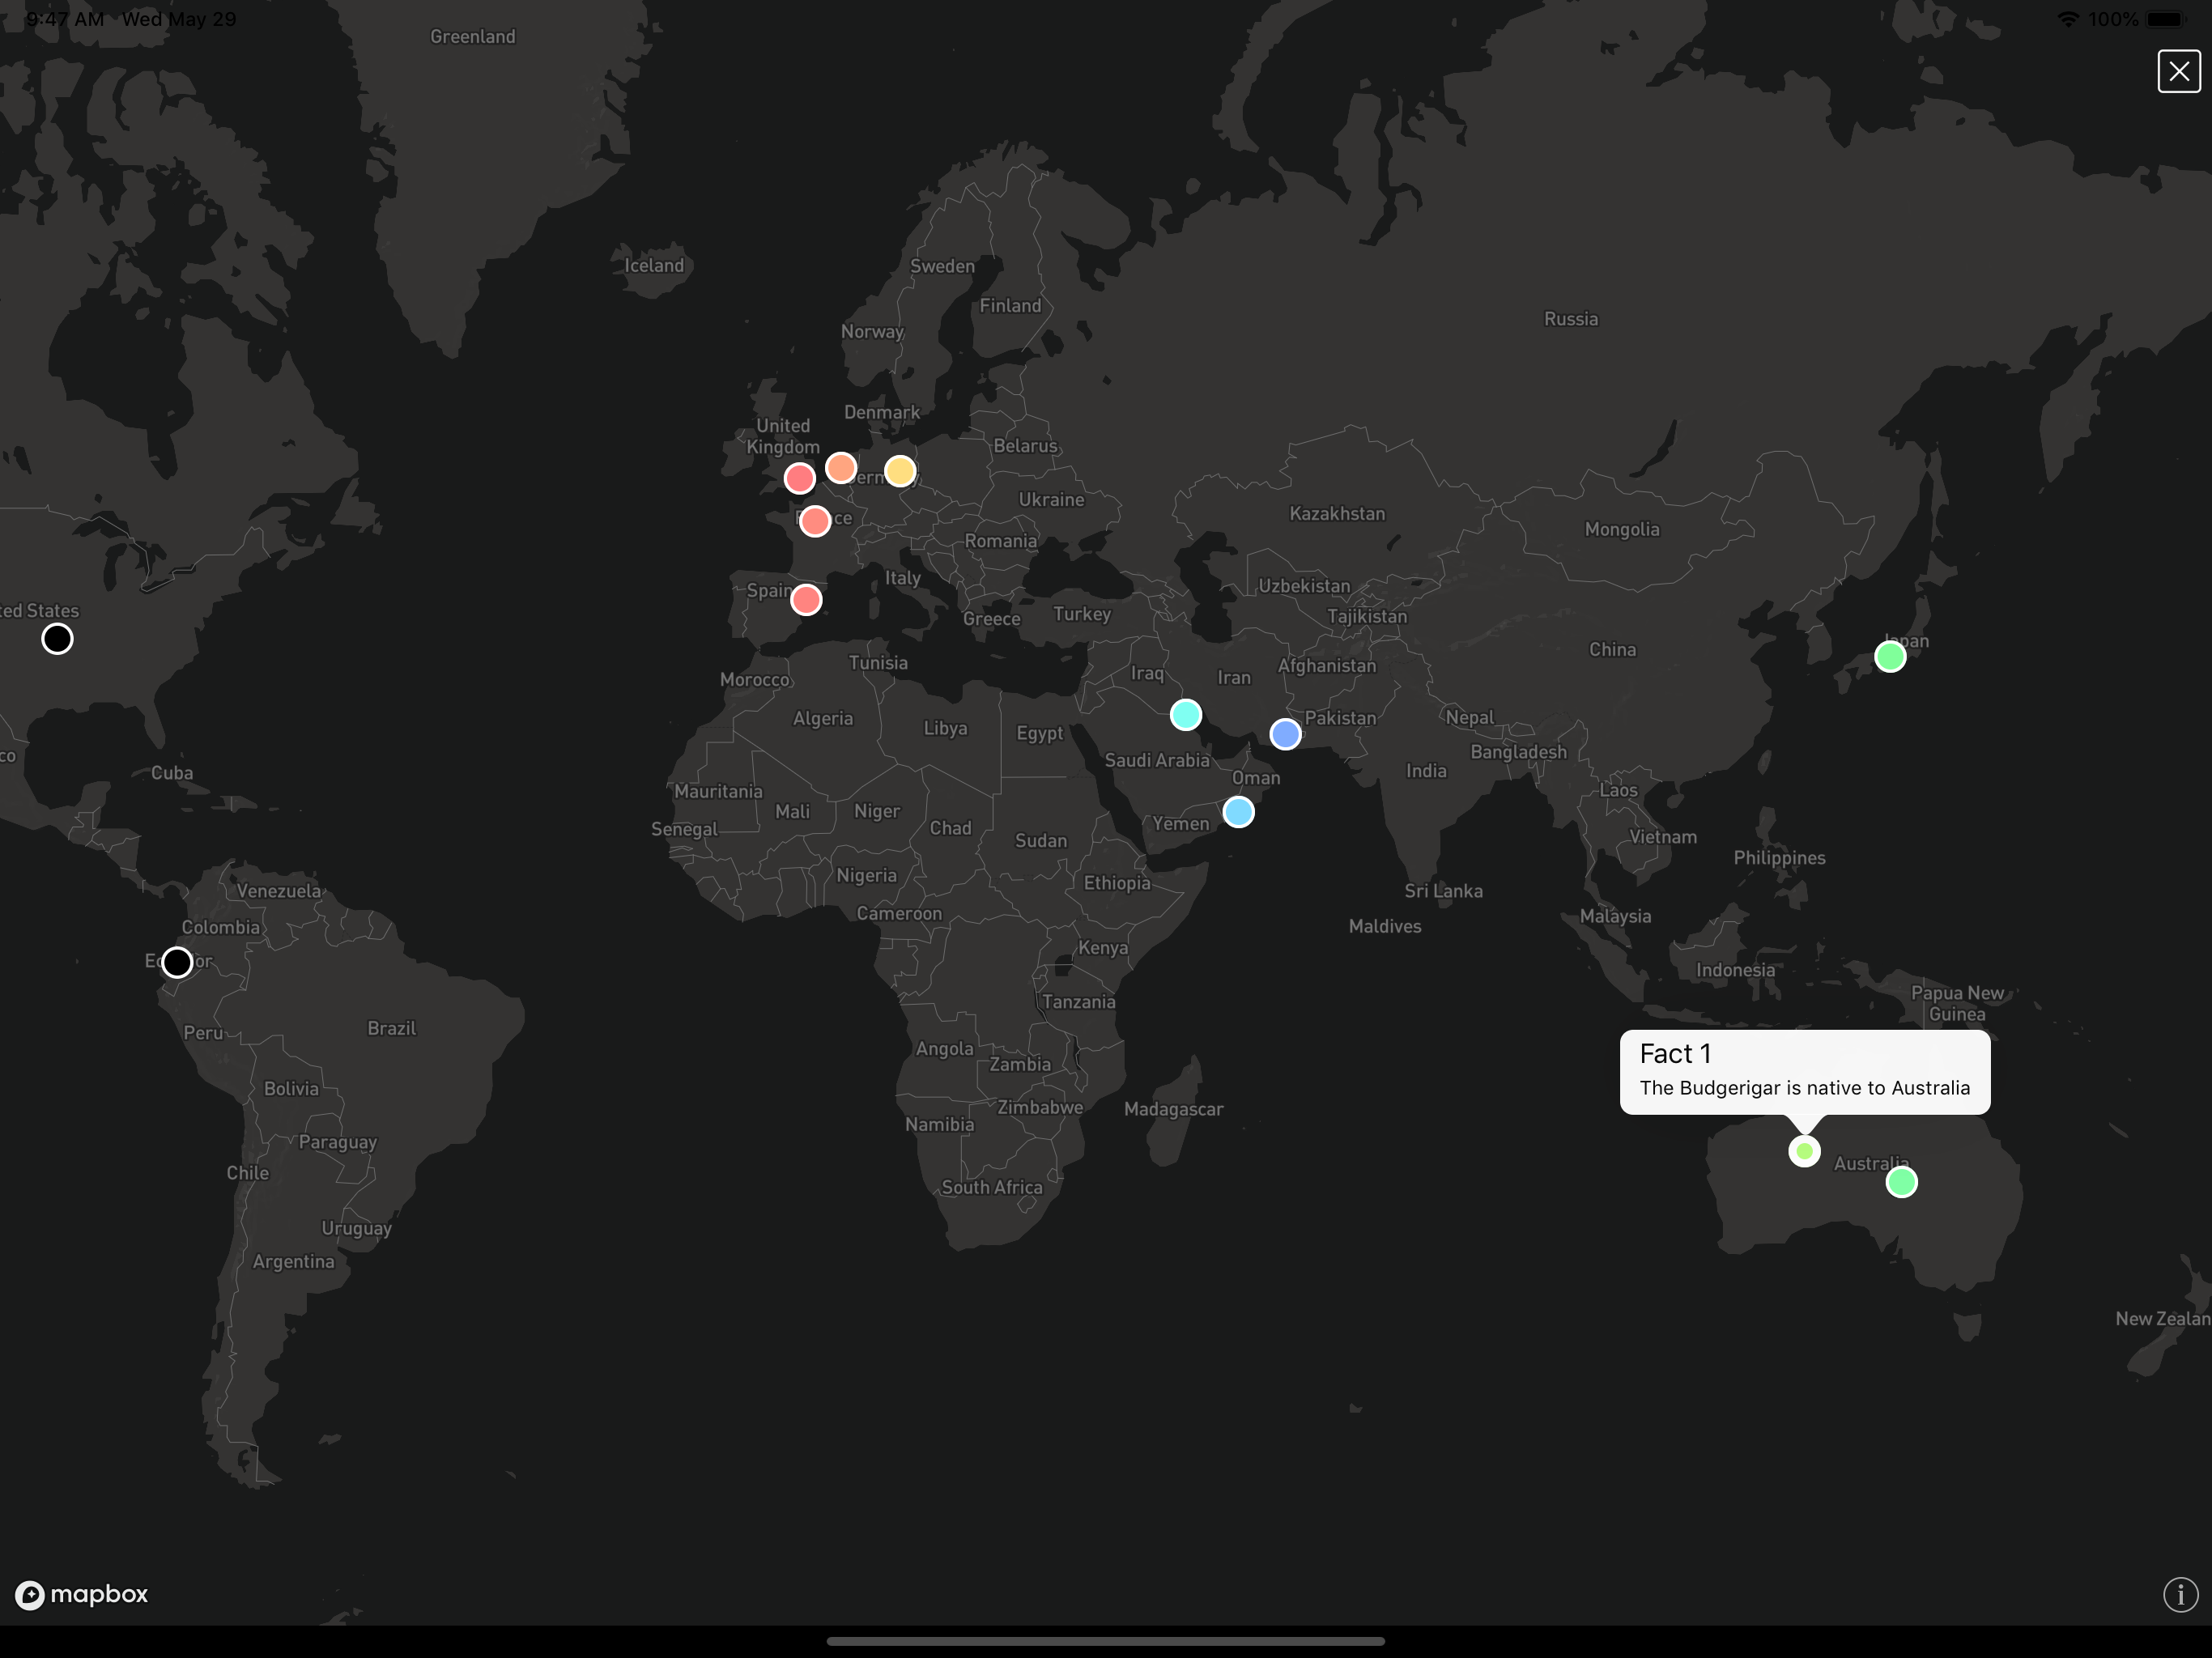Tap the green marker right of Australia label

click(x=1901, y=1182)
